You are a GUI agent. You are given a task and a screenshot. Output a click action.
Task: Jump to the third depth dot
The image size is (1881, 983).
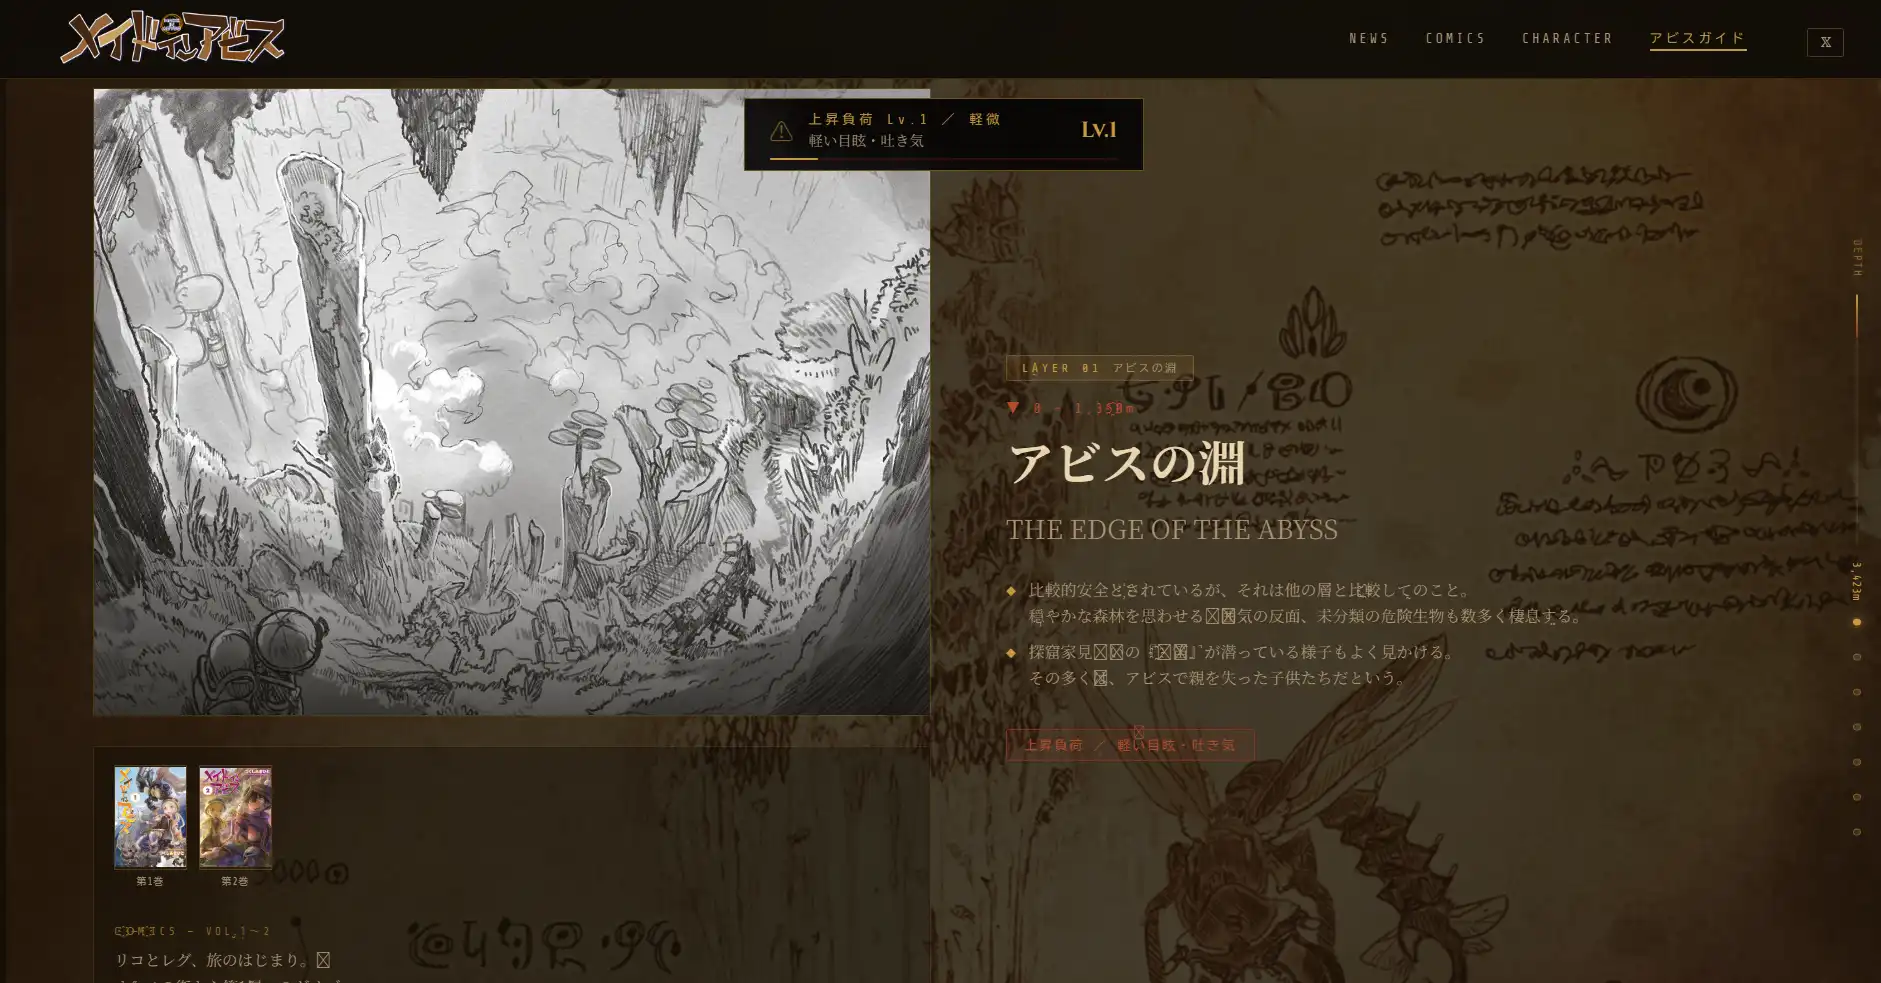[1857, 692]
